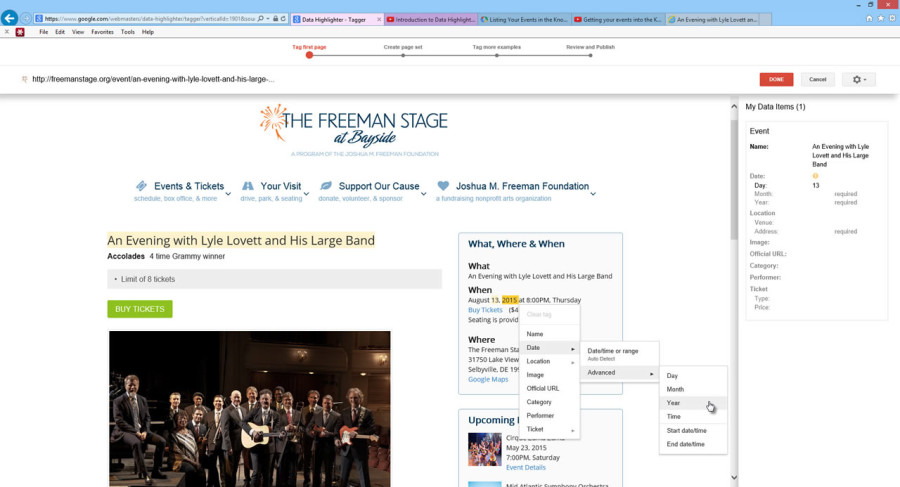Image resolution: width=900 pixels, height=487 pixels.
Task: Open the Edit menu
Action: coord(60,32)
